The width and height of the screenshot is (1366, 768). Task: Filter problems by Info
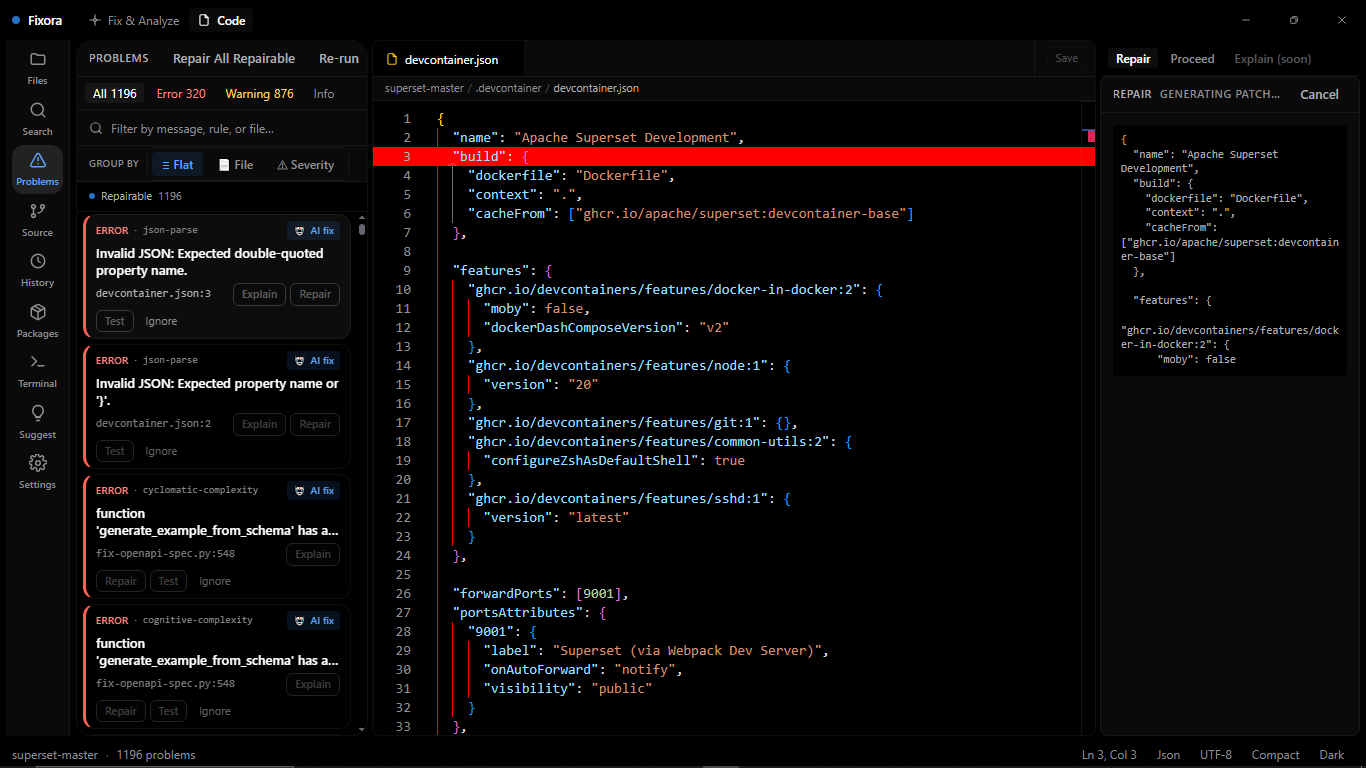[324, 94]
